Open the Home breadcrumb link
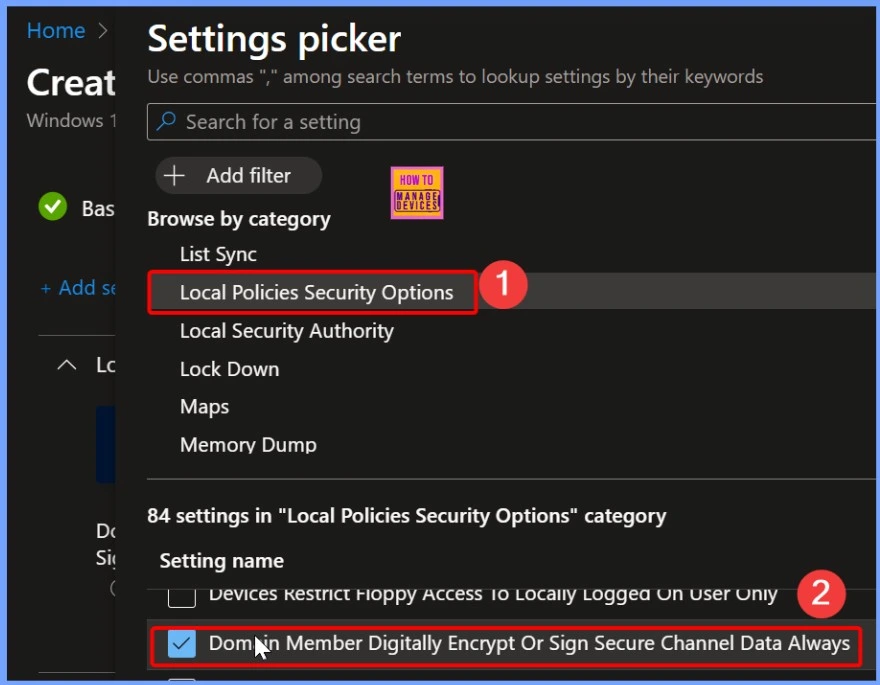The height and width of the screenshot is (685, 880). tap(56, 31)
